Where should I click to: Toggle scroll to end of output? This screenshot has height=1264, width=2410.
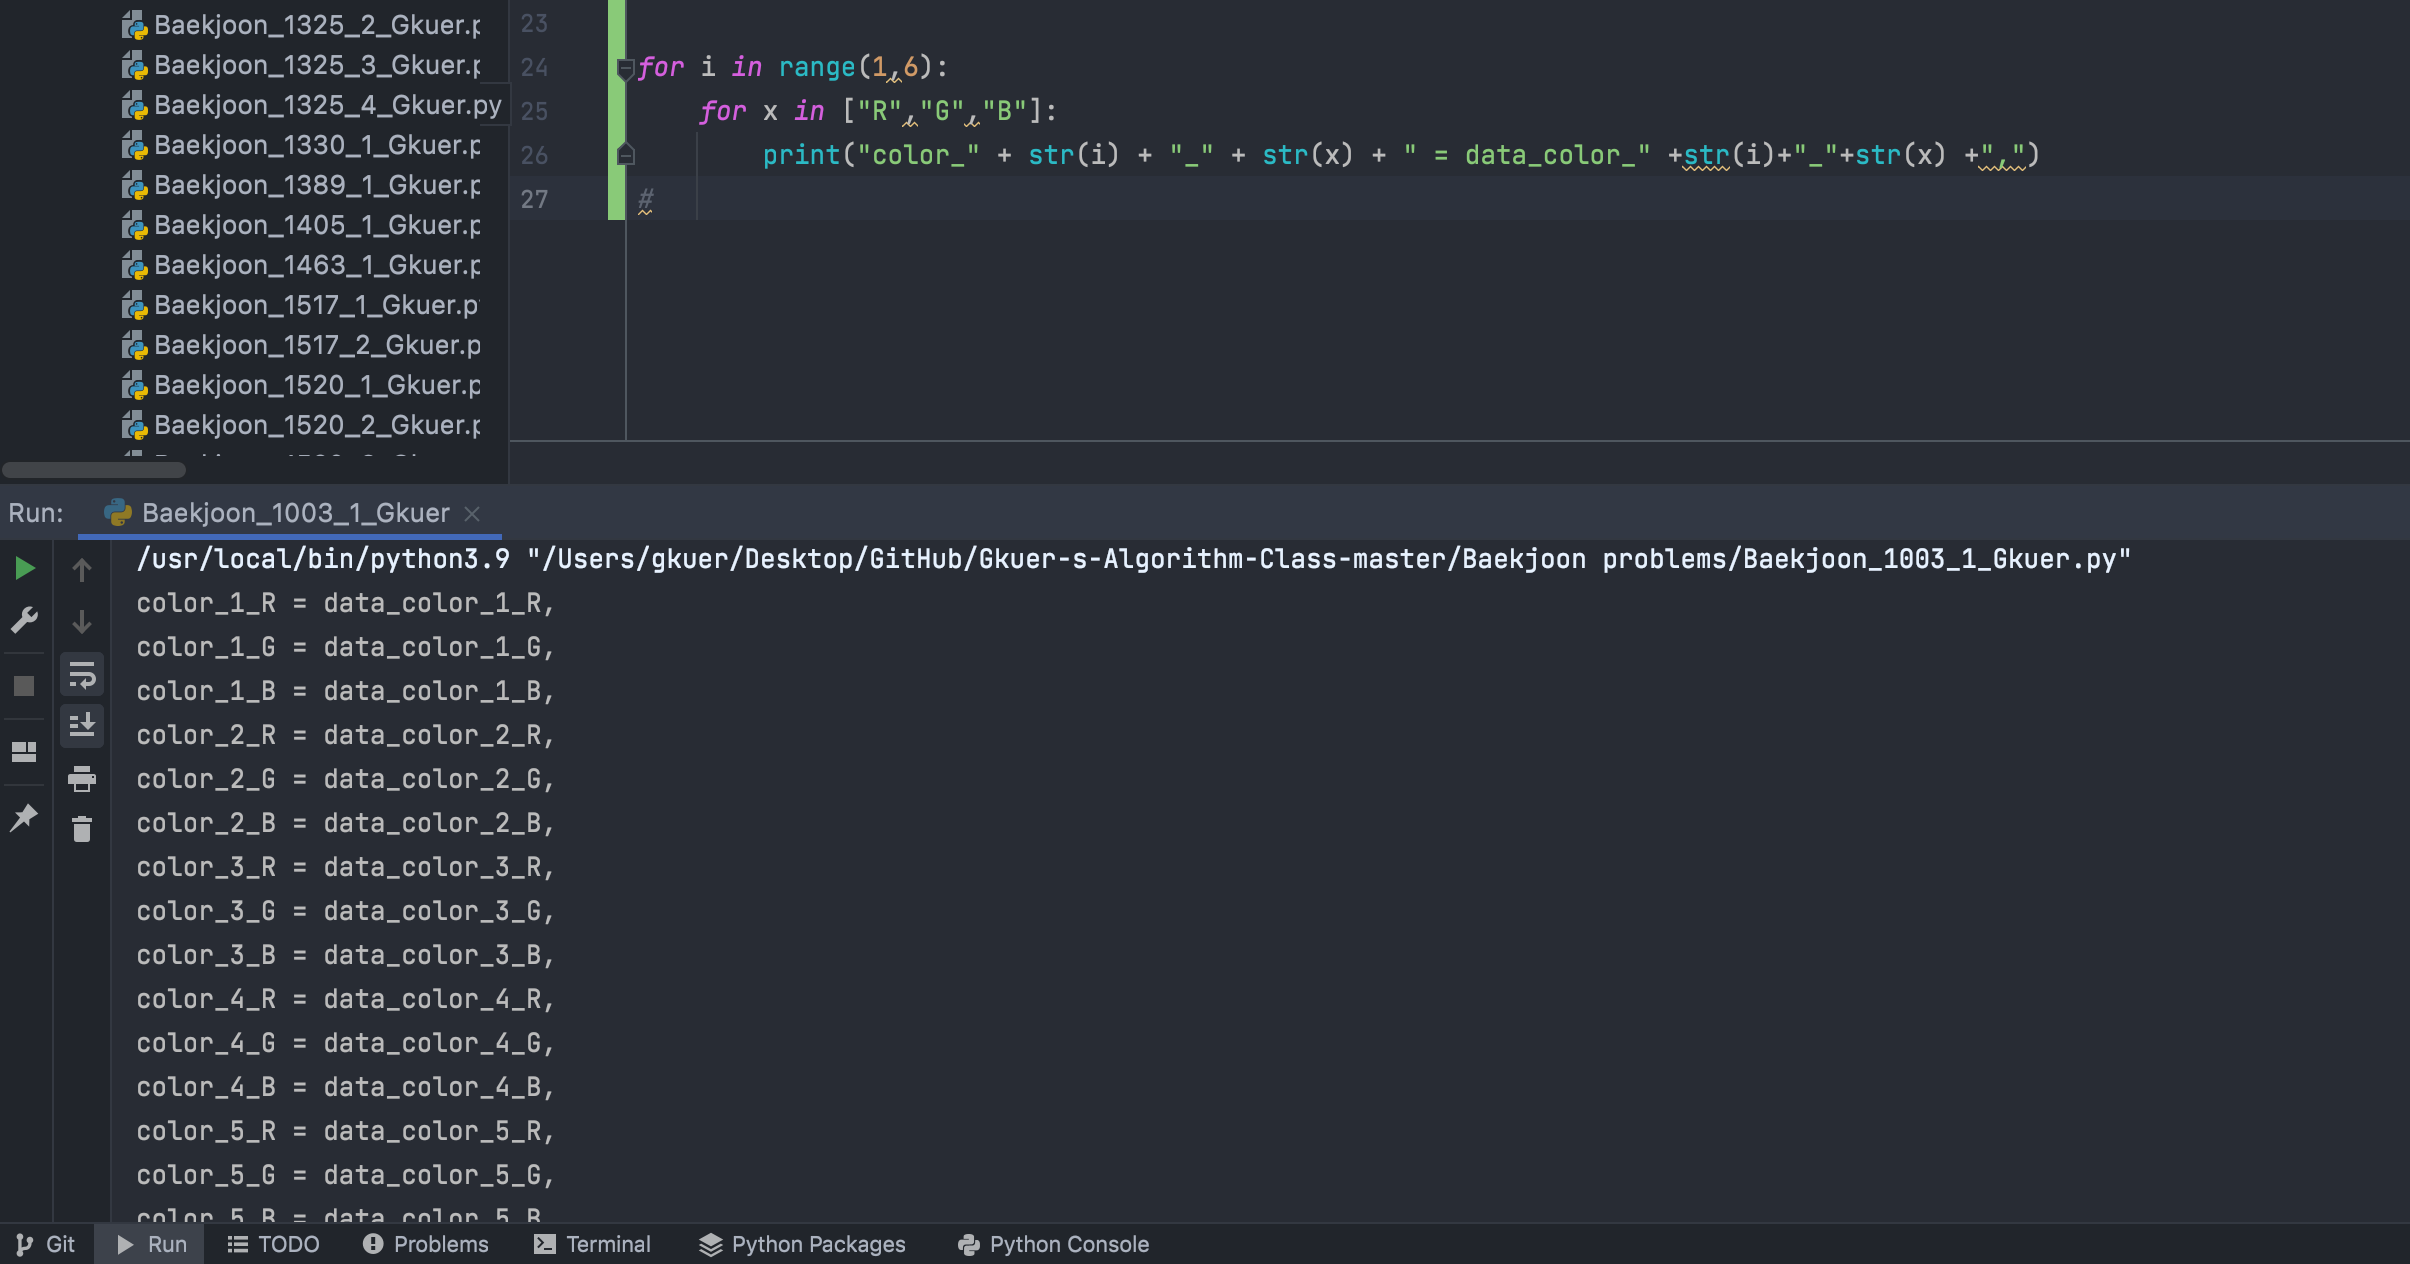pyautogui.click(x=82, y=724)
